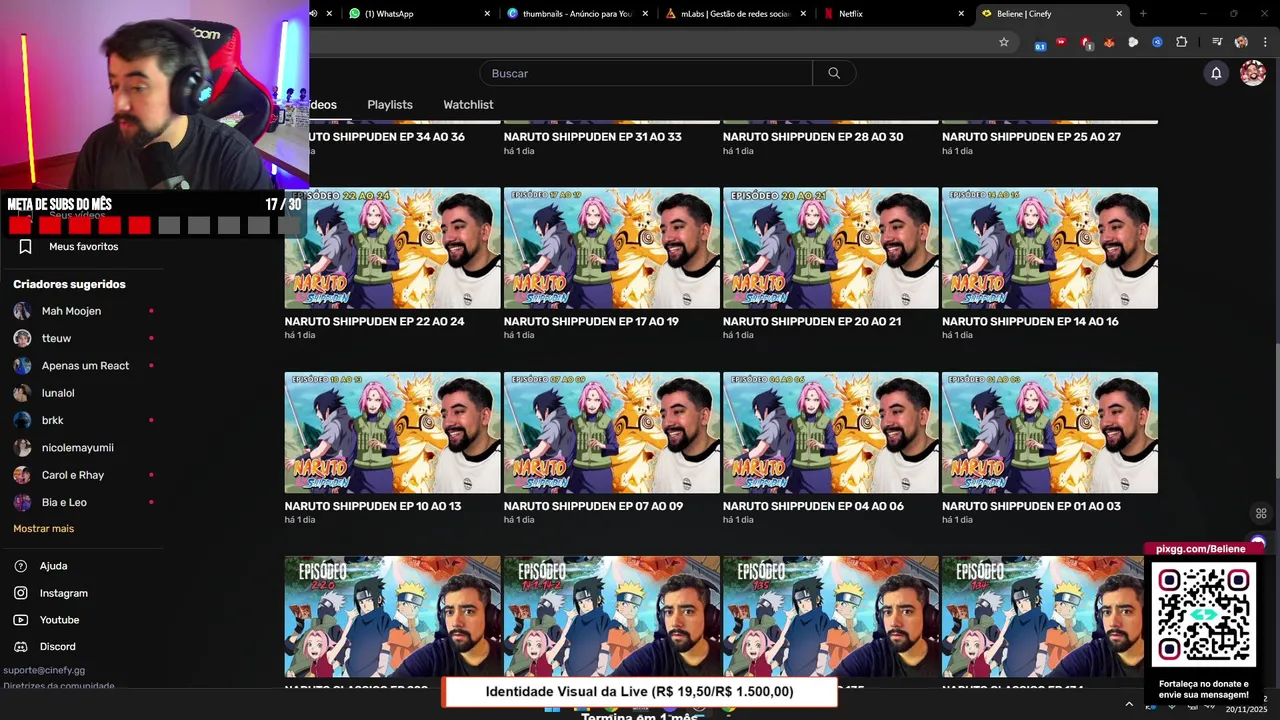Click the Youtube icon in sidebar
Screen dimensions: 1280x720
point(21,620)
